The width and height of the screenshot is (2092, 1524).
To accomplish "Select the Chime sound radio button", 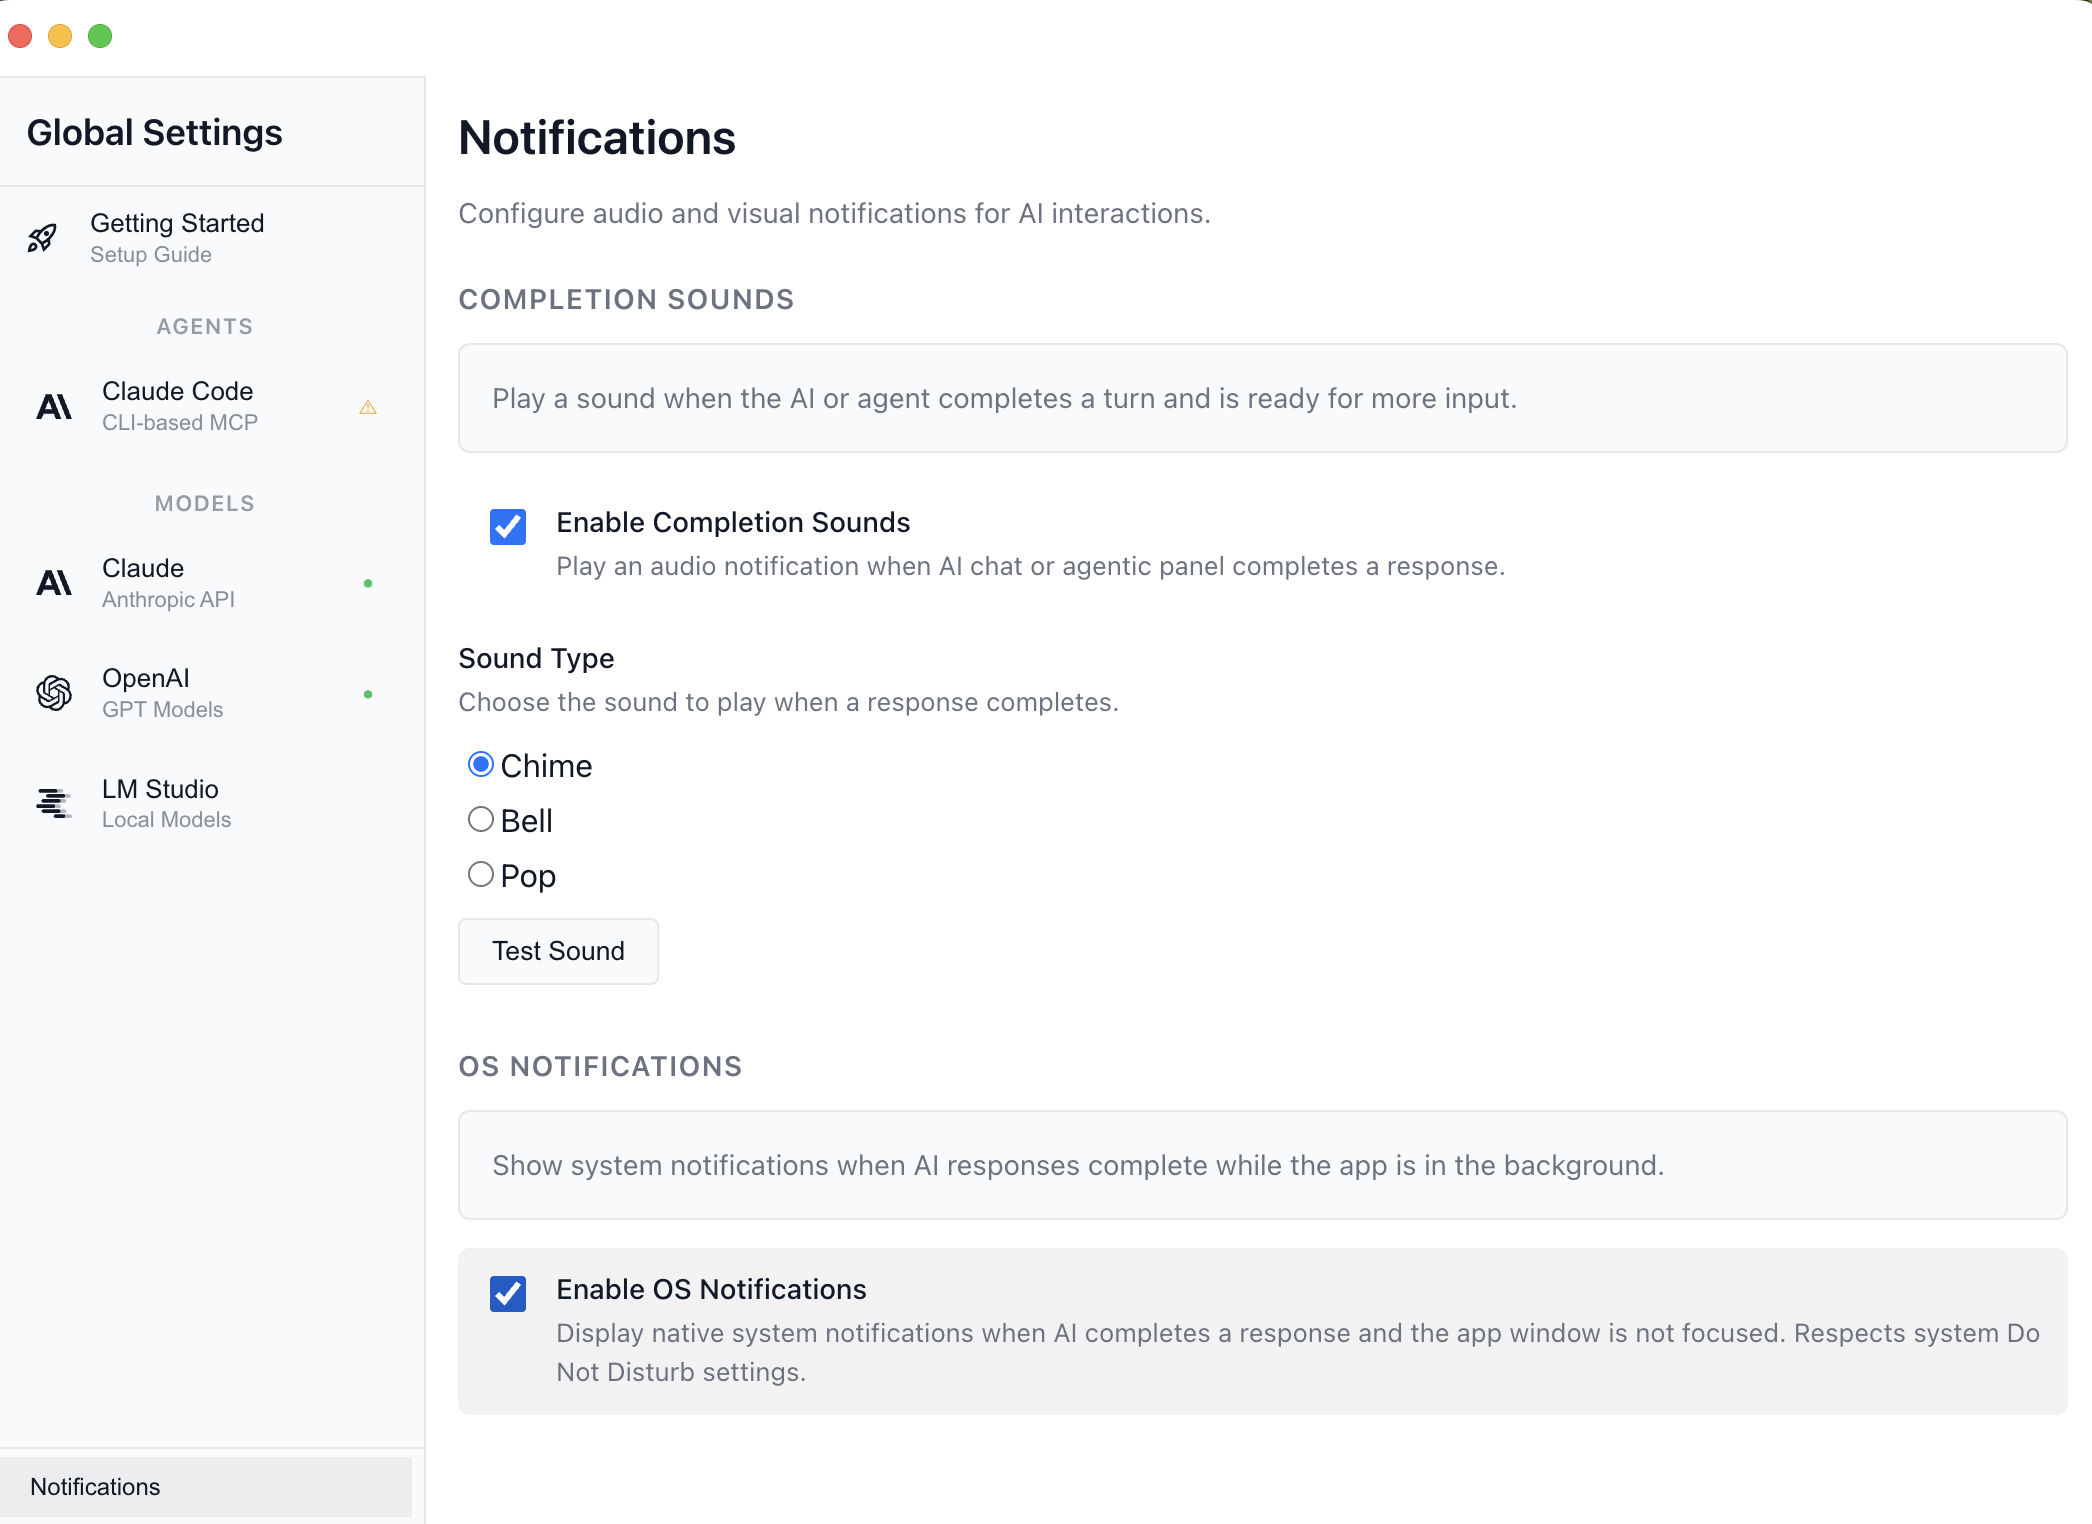I will tap(481, 765).
